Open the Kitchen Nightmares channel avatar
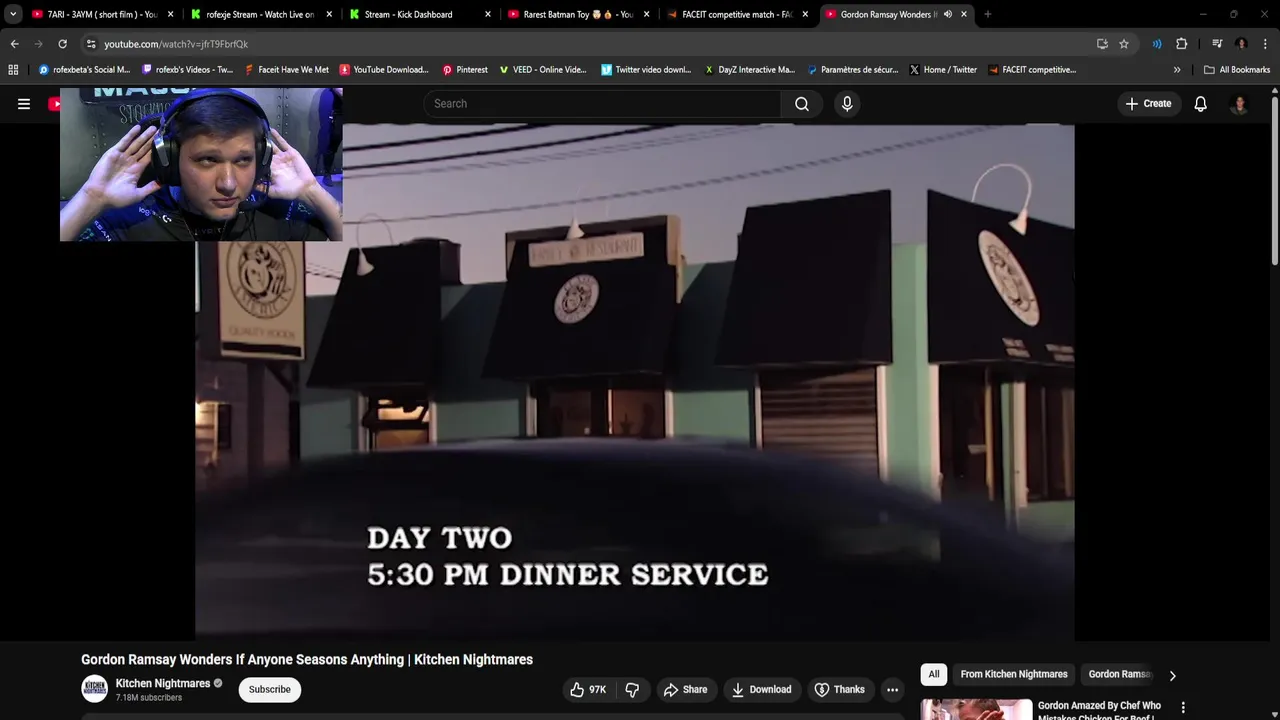The width and height of the screenshot is (1280, 720). (x=95, y=689)
